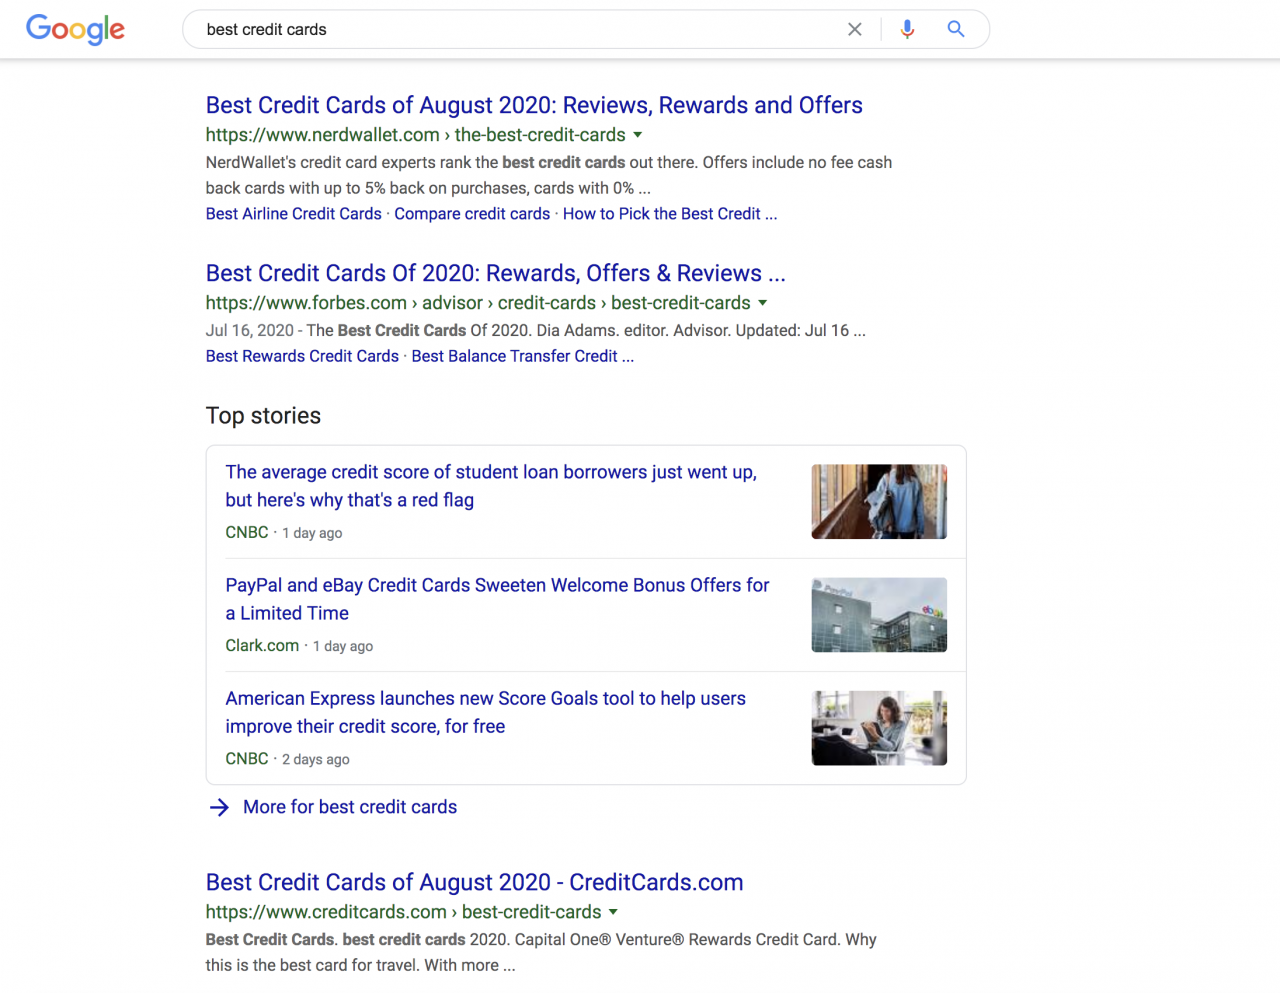Click the Google logo
Screen dimensions: 1280x993
point(76,29)
